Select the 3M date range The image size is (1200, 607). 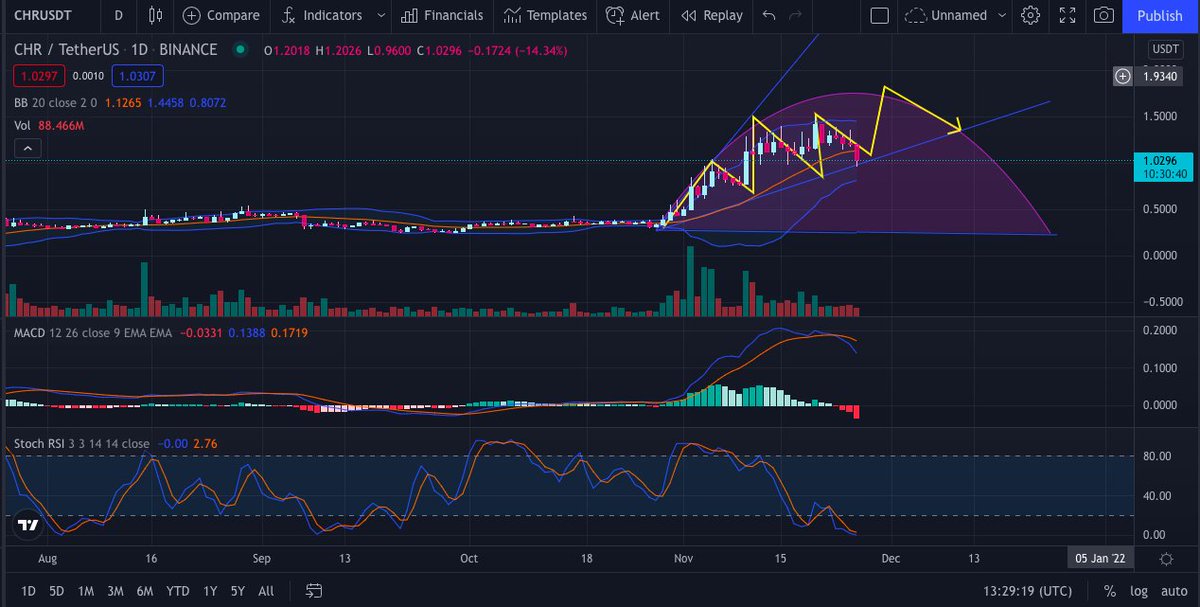pos(116,590)
